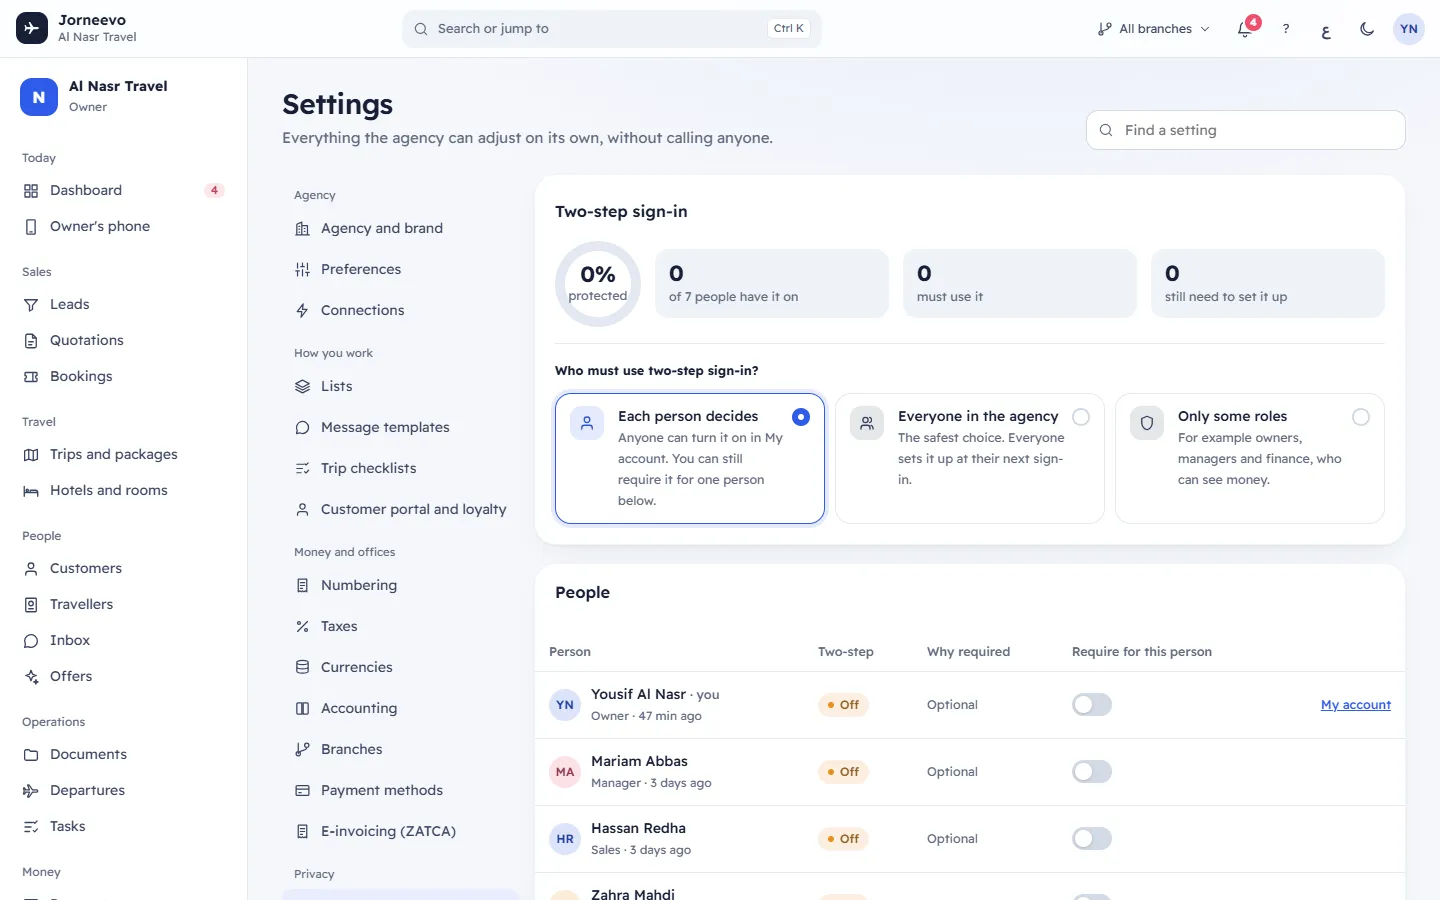Select Everyone in the agency option
The image size is (1440, 900).
[970, 458]
